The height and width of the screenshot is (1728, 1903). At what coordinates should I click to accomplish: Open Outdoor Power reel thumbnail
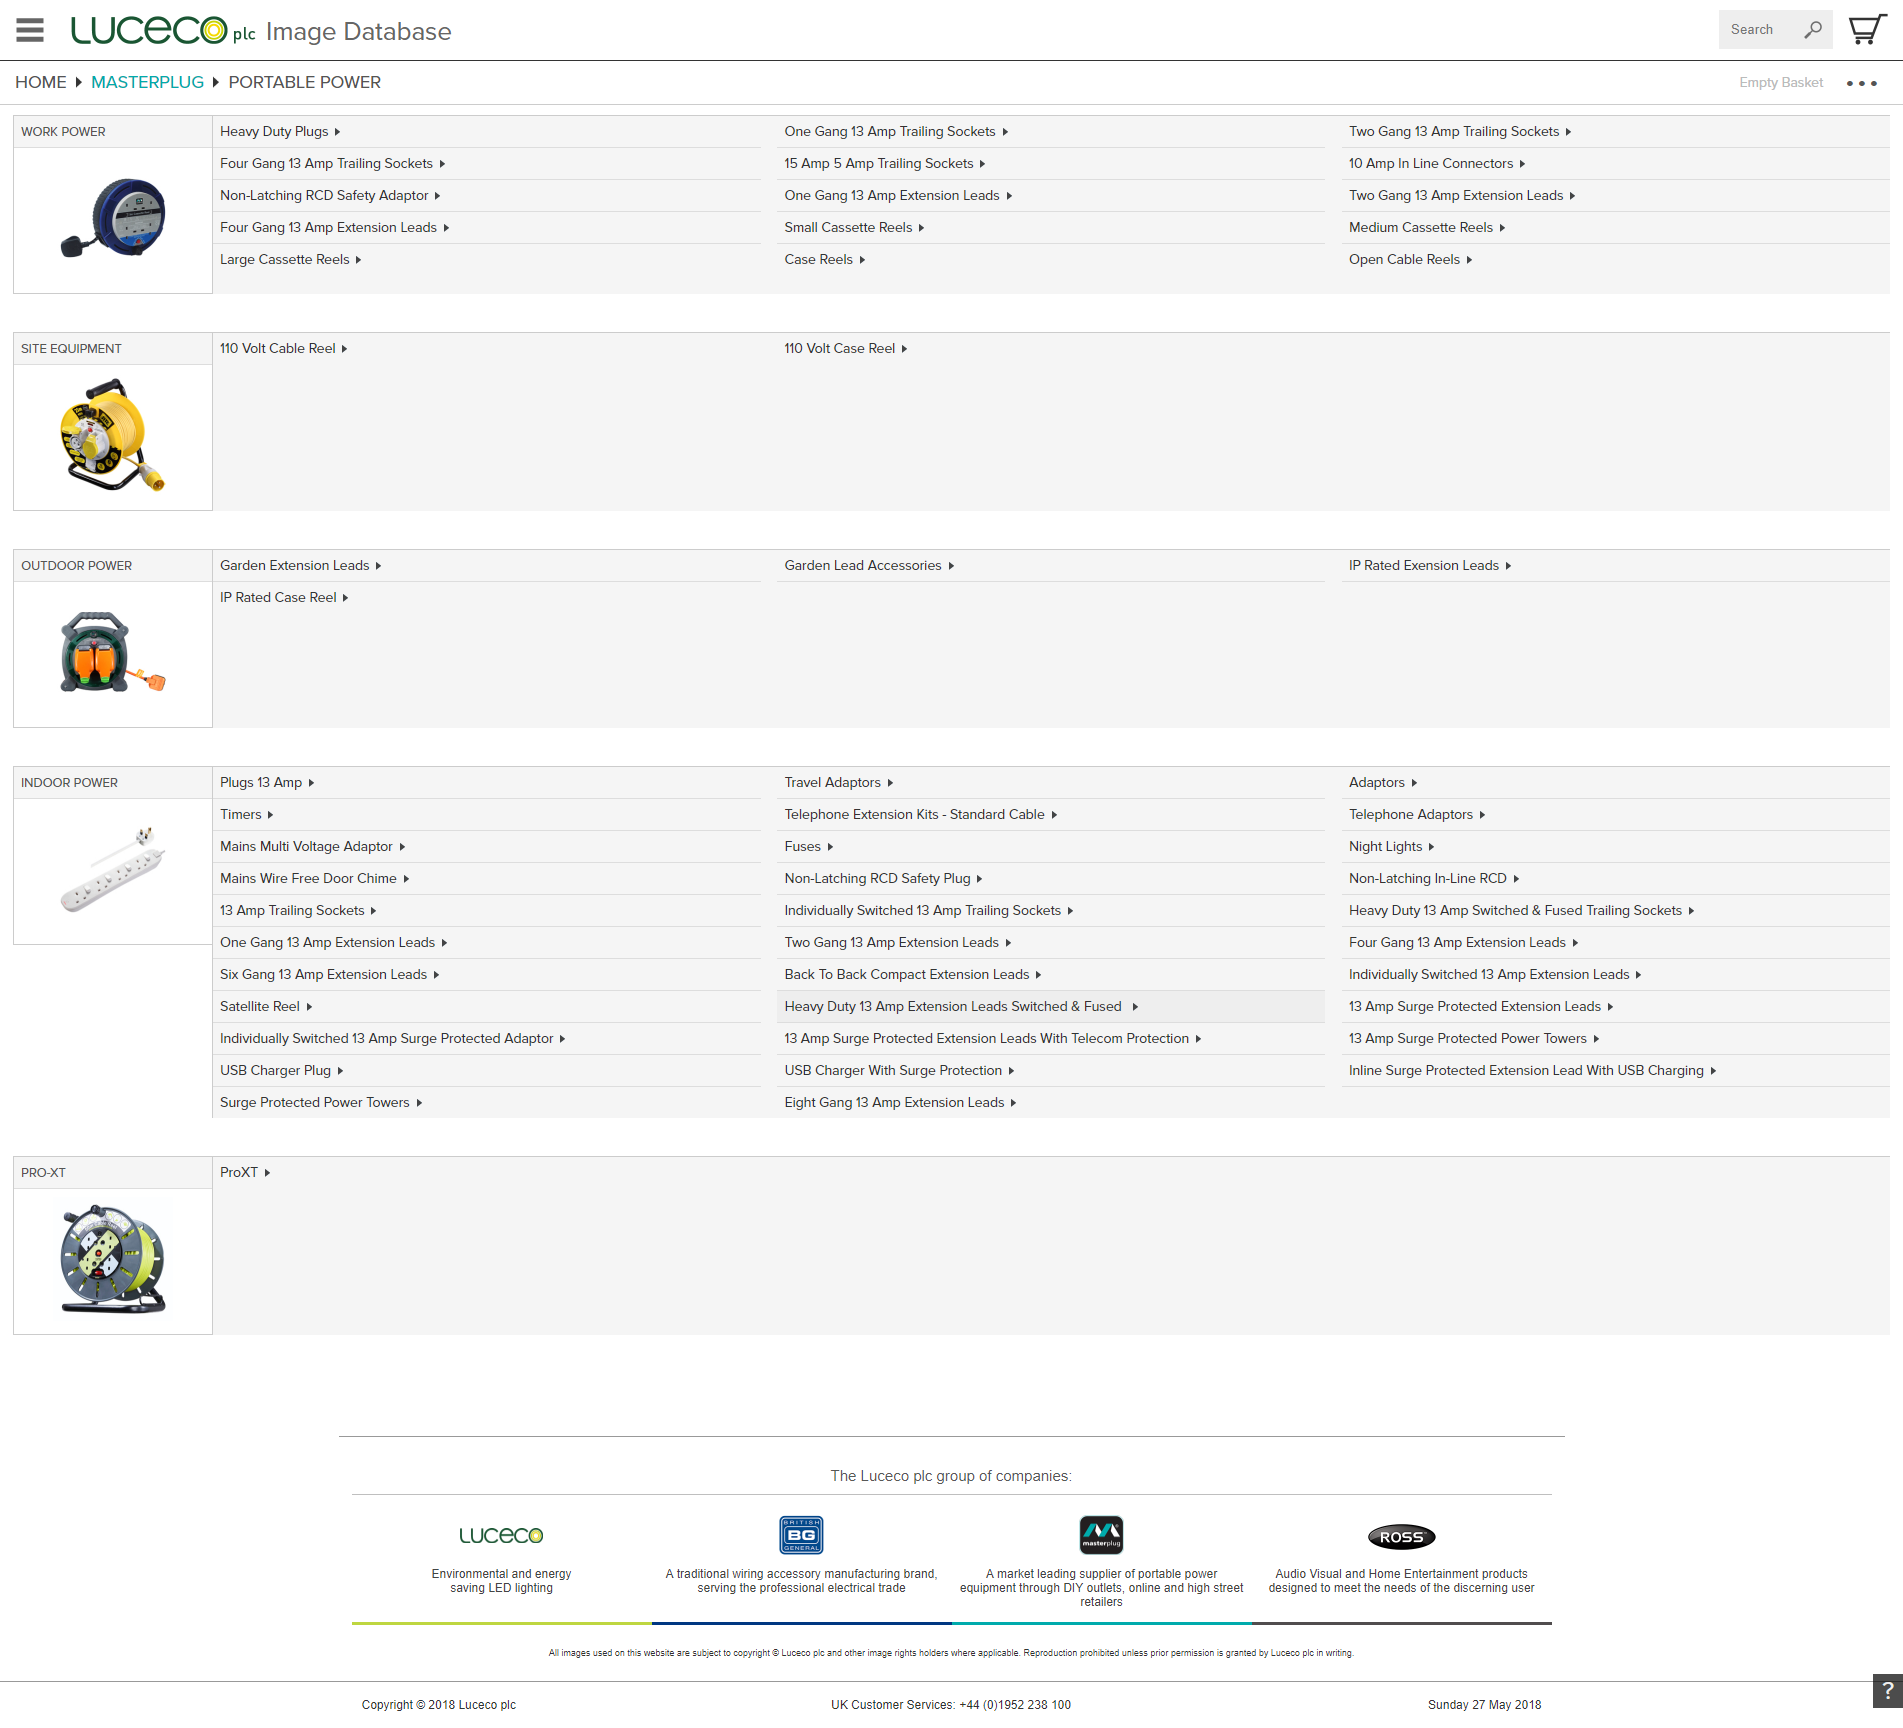click(113, 654)
